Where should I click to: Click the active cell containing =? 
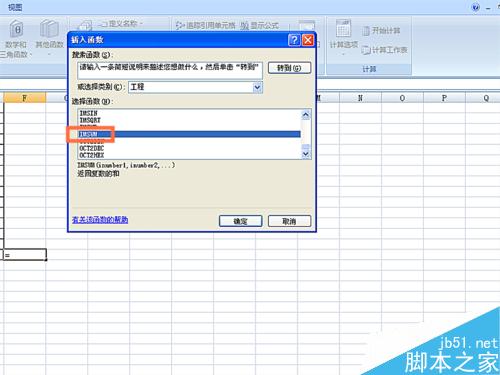point(25,255)
